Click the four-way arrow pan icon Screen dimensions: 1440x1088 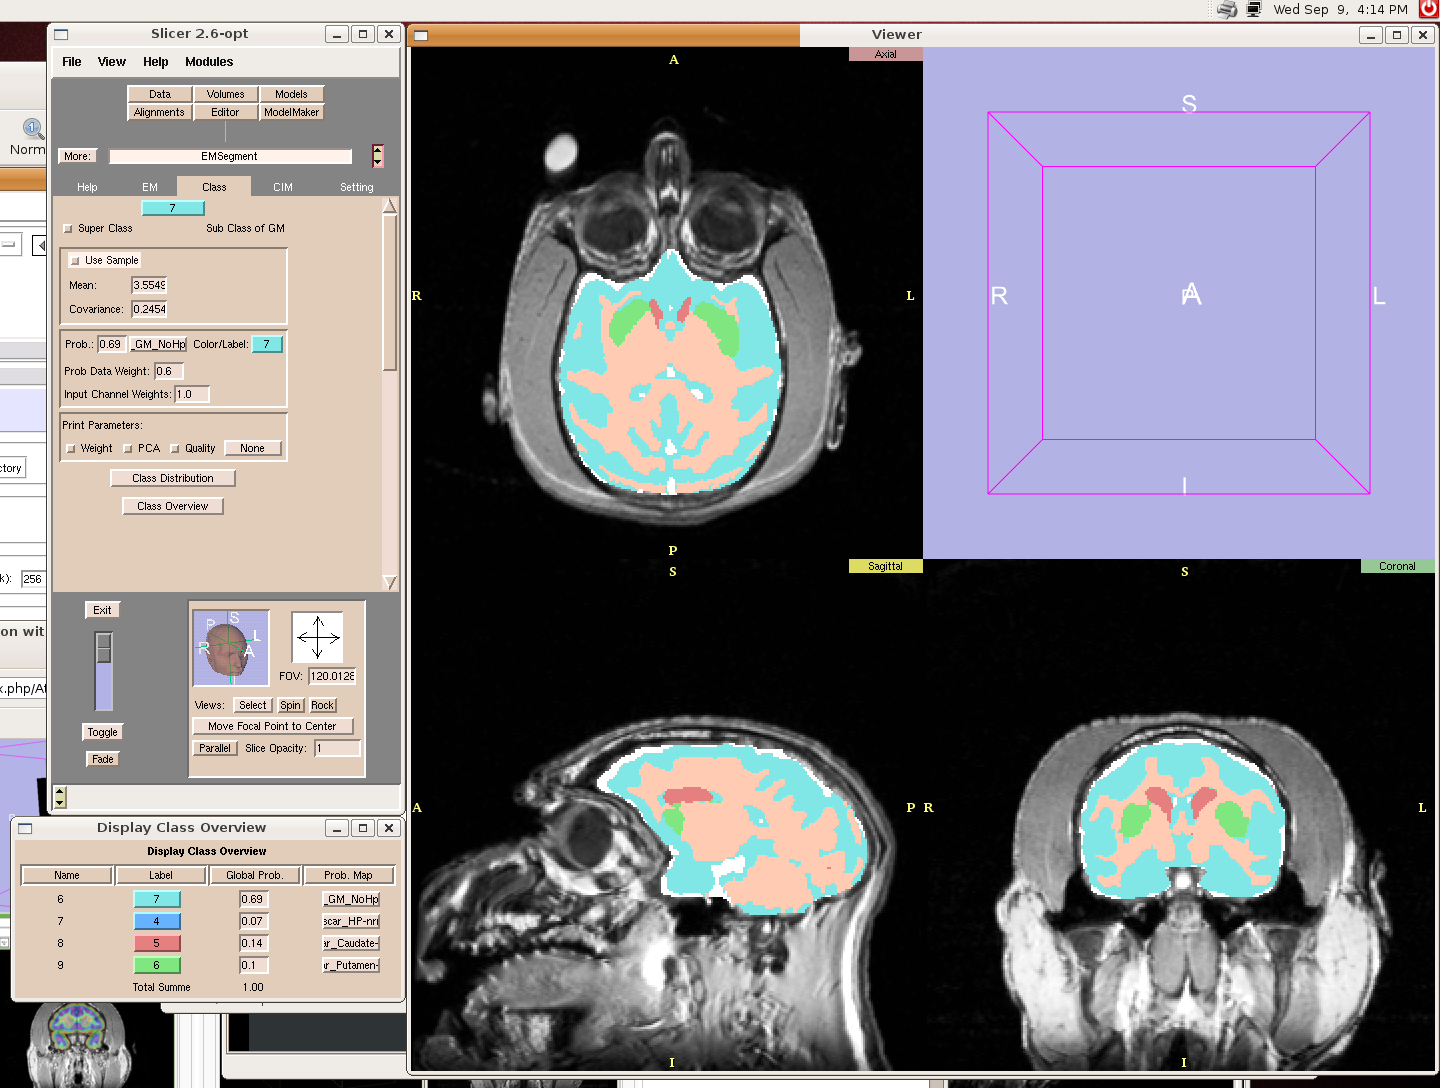pos(317,637)
